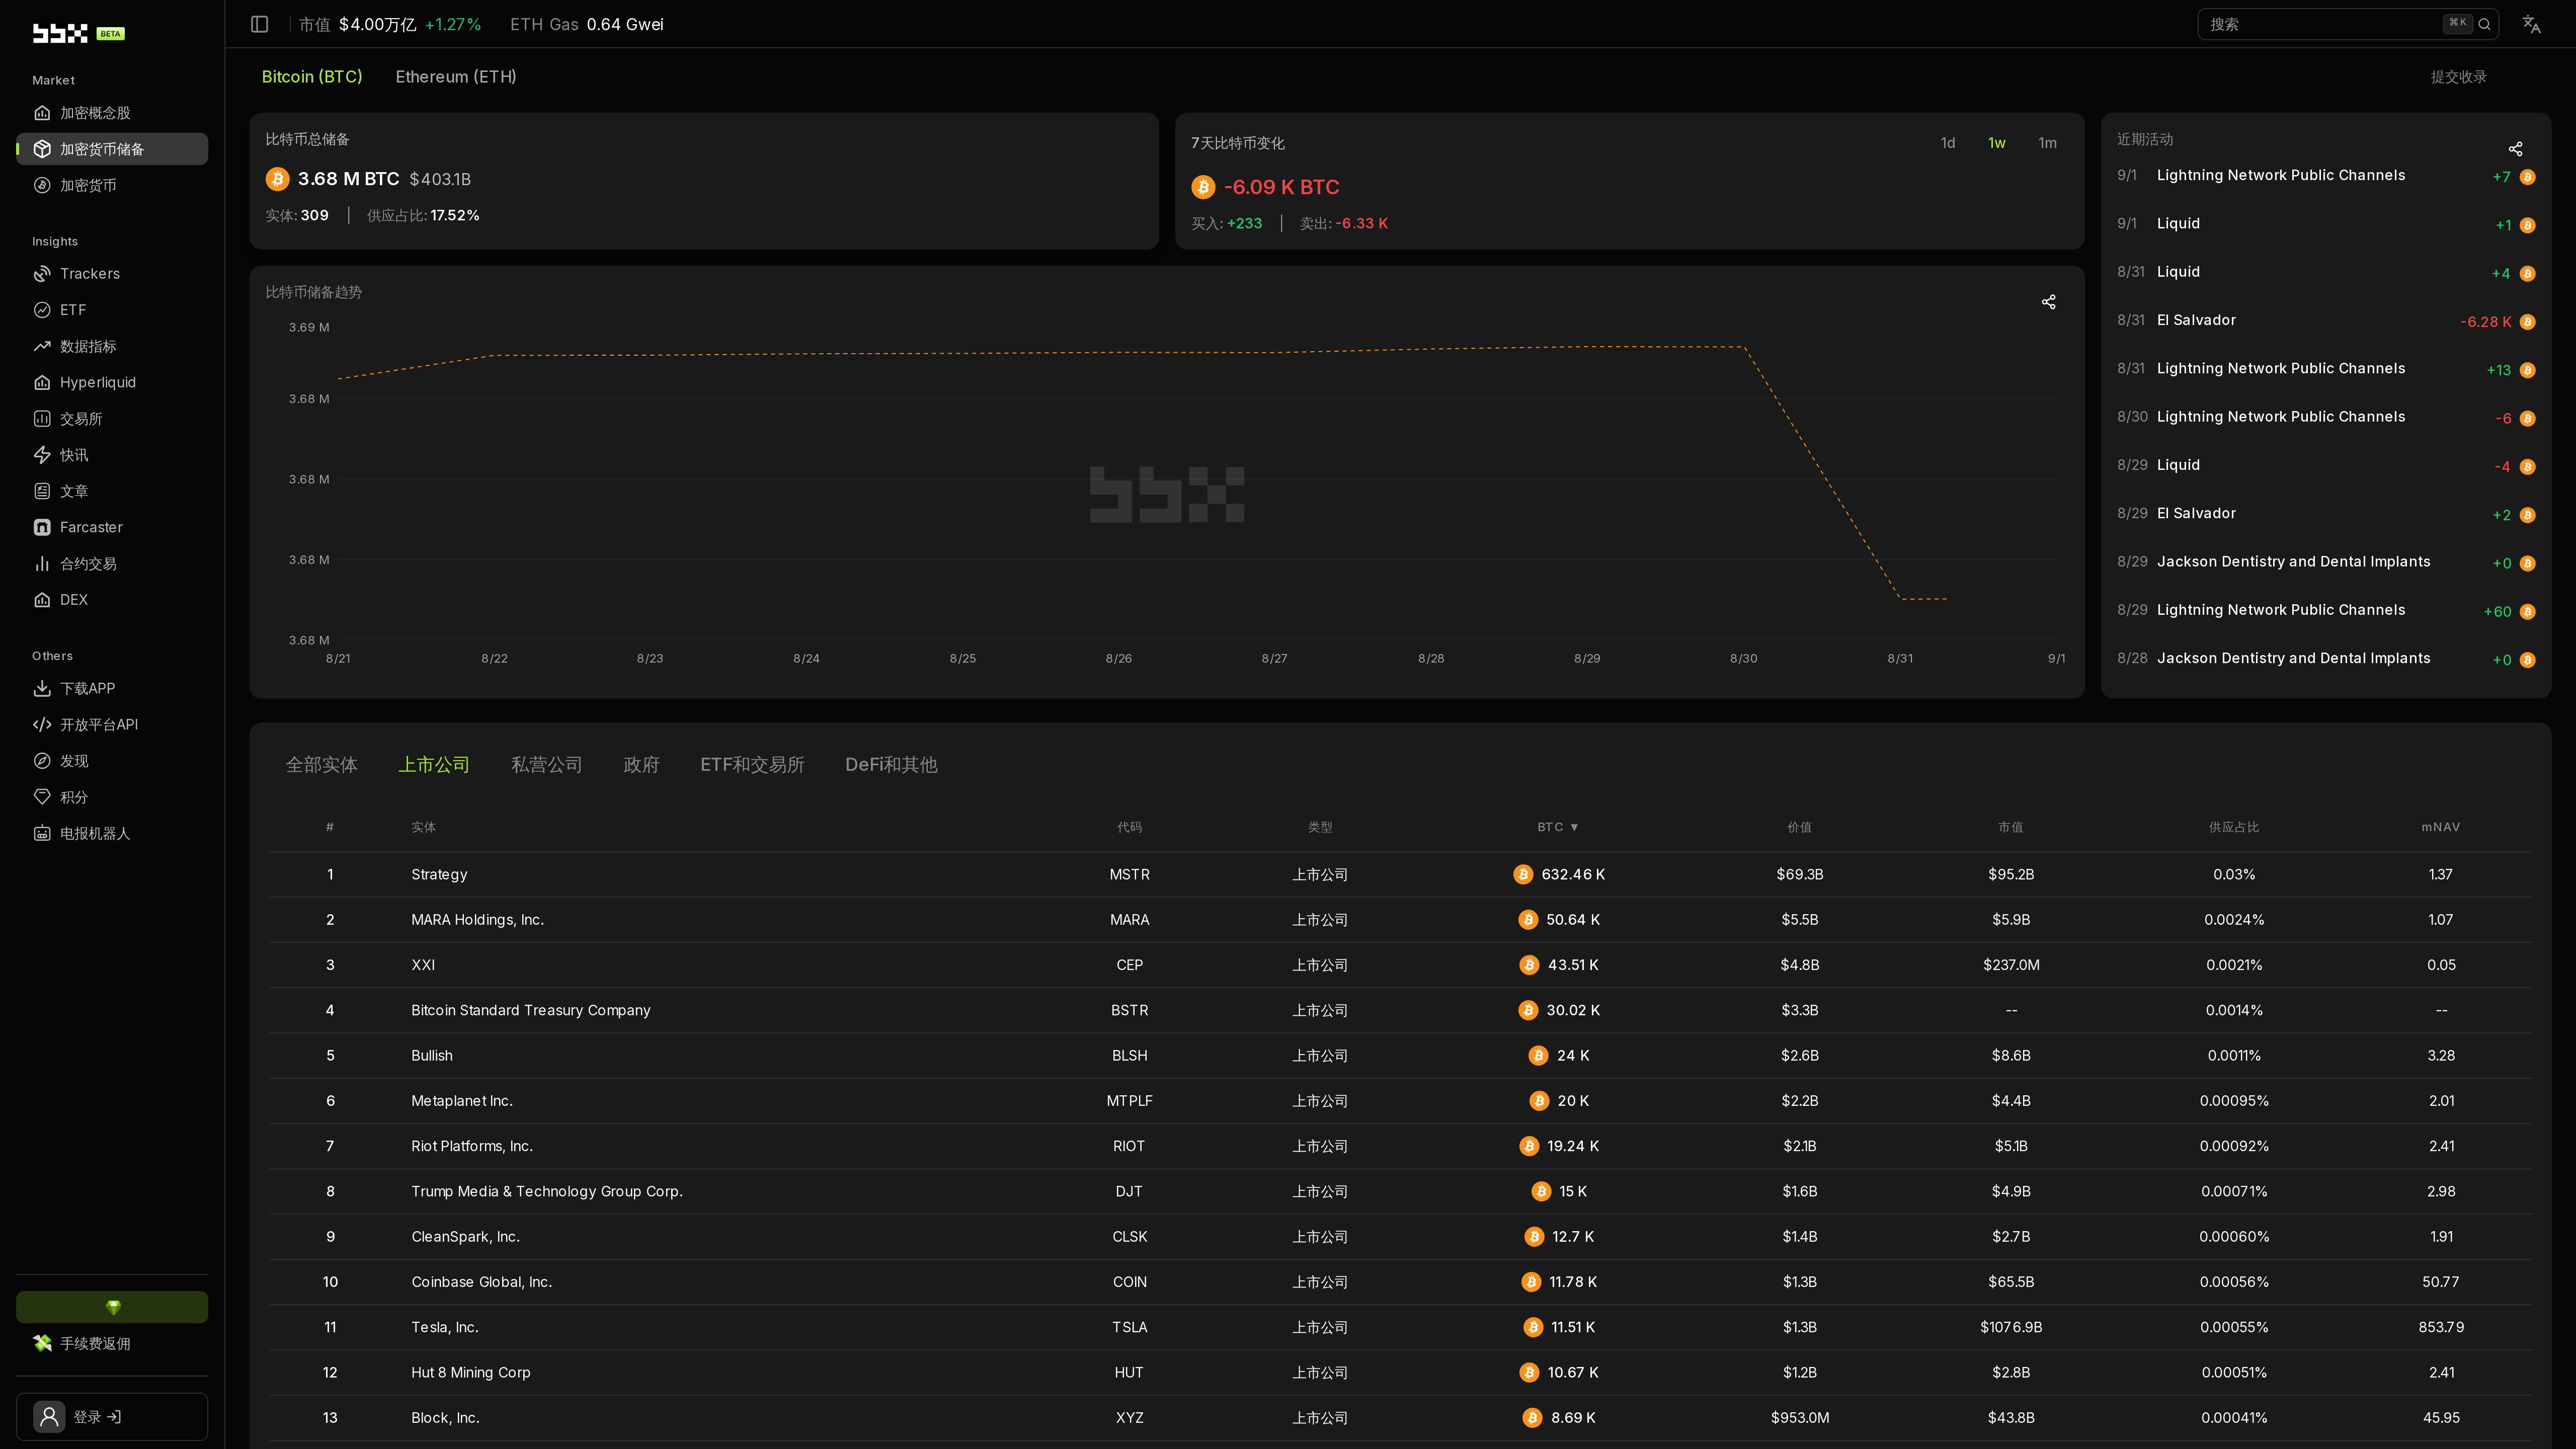
Task: Switch to Bitcoin (BTC) tab
Action: (x=312, y=77)
